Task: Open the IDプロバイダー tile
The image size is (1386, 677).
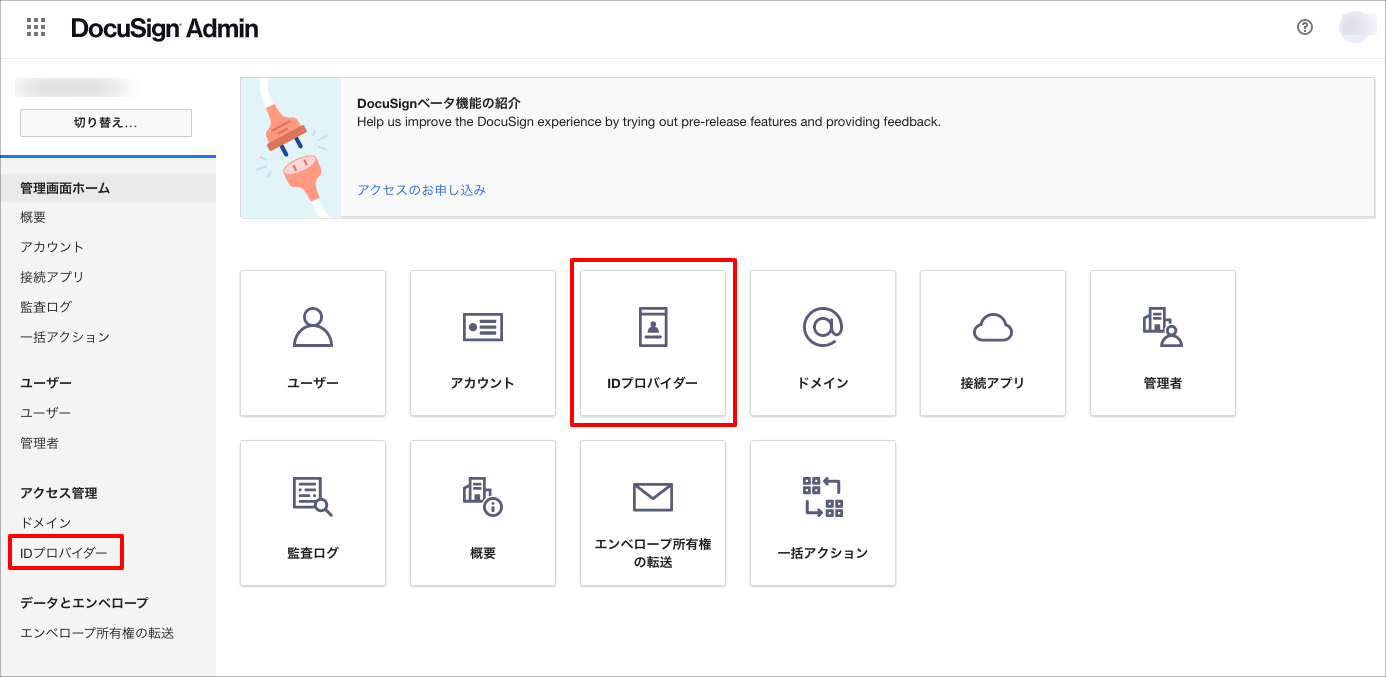Action: pos(653,343)
